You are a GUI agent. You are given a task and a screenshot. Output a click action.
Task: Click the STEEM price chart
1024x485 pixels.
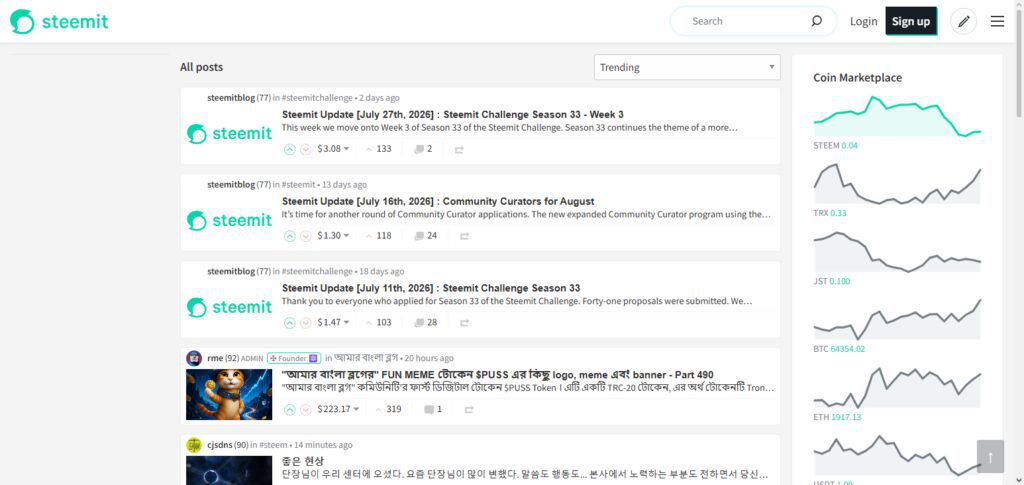[x=897, y=116]
